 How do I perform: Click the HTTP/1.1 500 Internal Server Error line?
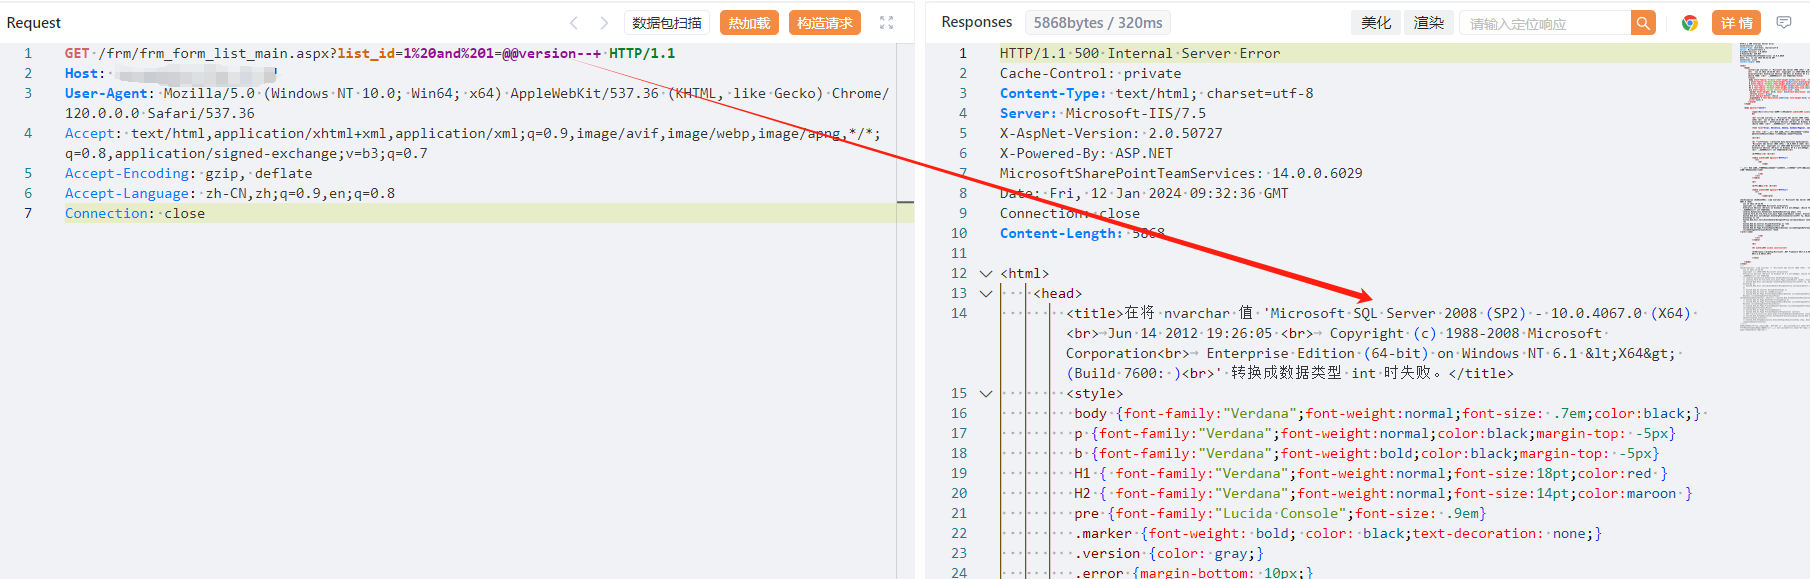(x=1140, y=53)
